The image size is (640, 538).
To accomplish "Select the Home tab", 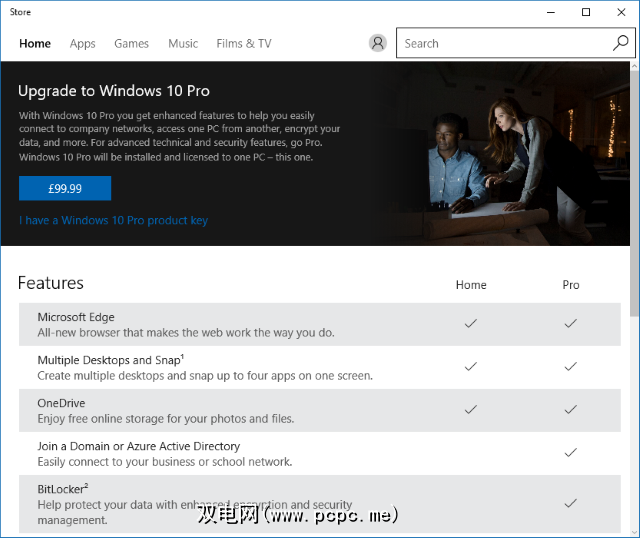I will (35, 44).
